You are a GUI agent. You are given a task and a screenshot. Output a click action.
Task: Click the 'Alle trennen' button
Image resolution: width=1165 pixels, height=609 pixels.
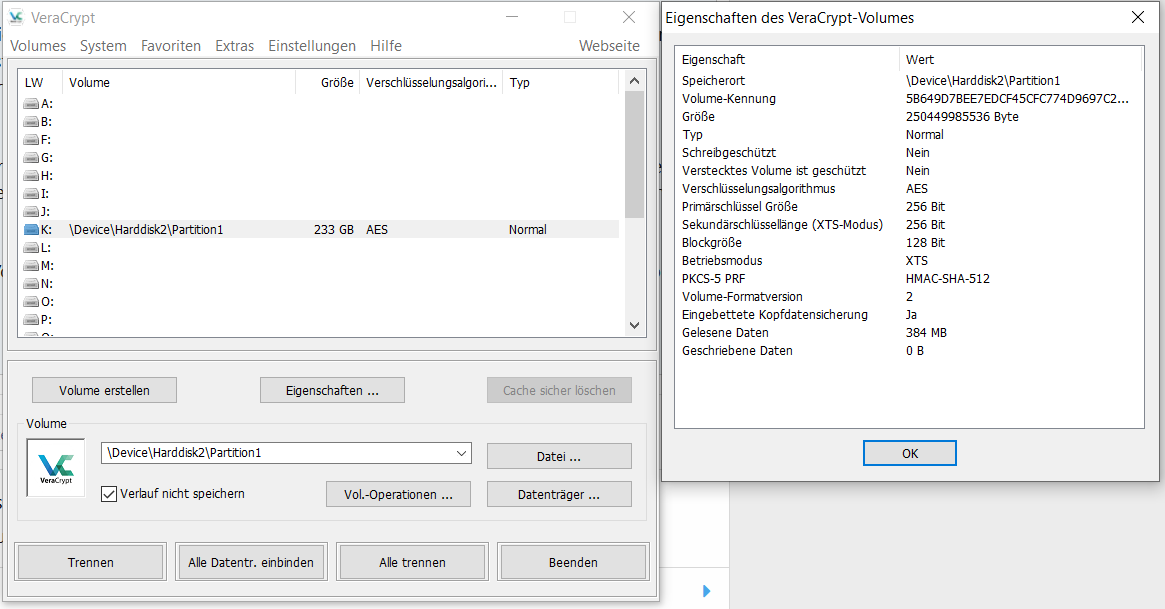[x=412, y=562]
